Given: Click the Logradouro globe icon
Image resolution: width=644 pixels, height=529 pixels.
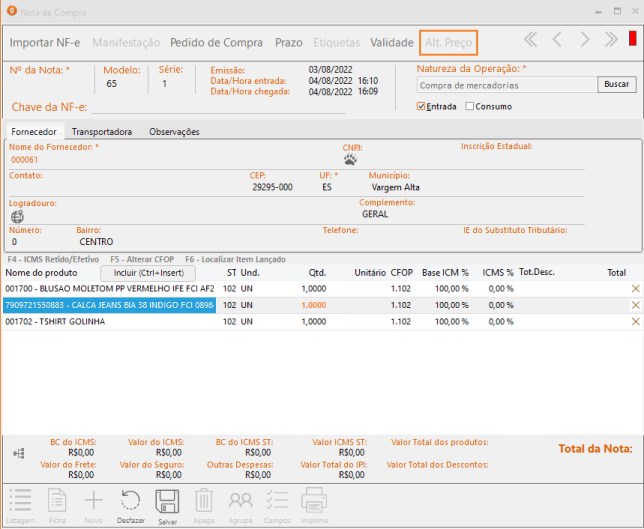Looking at the screenshot, I should (16, 215).
